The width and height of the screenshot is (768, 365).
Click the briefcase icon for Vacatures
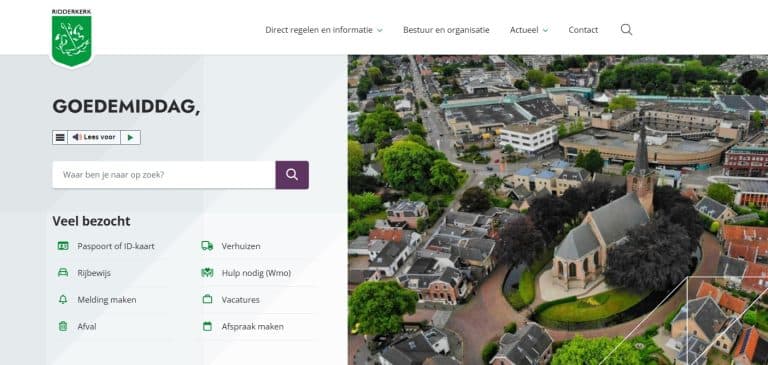point(207,299)
